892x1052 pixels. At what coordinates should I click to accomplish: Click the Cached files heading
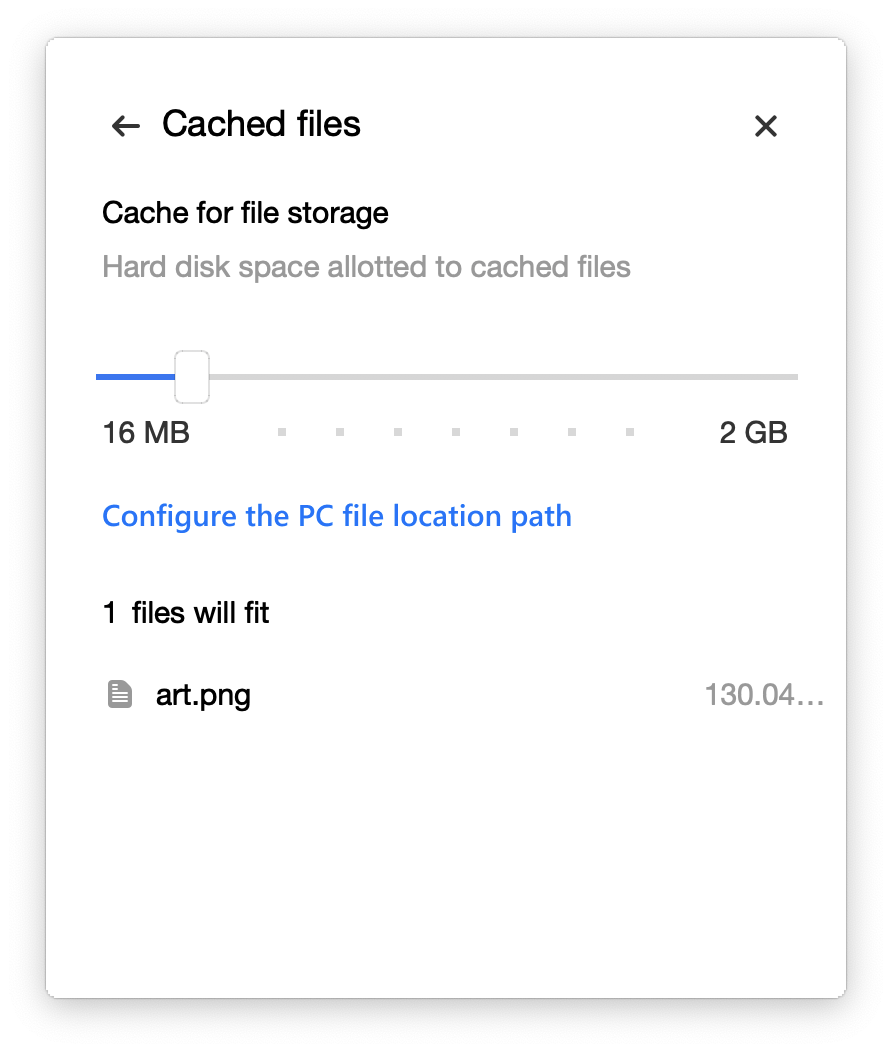coord(262,124)
